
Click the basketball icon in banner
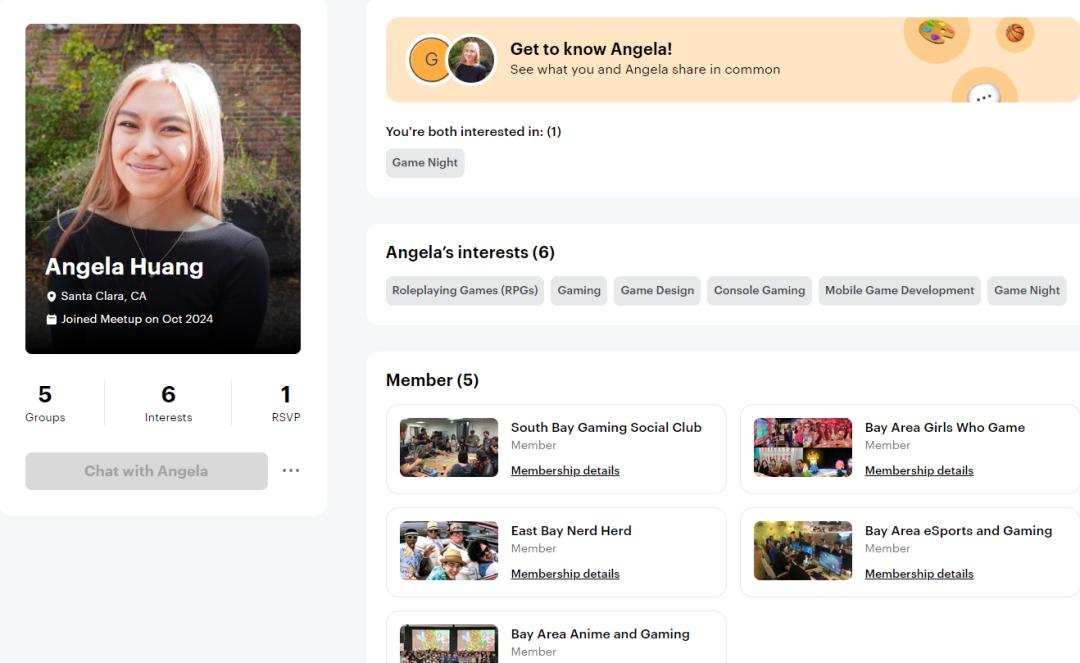coord(1015,32)
